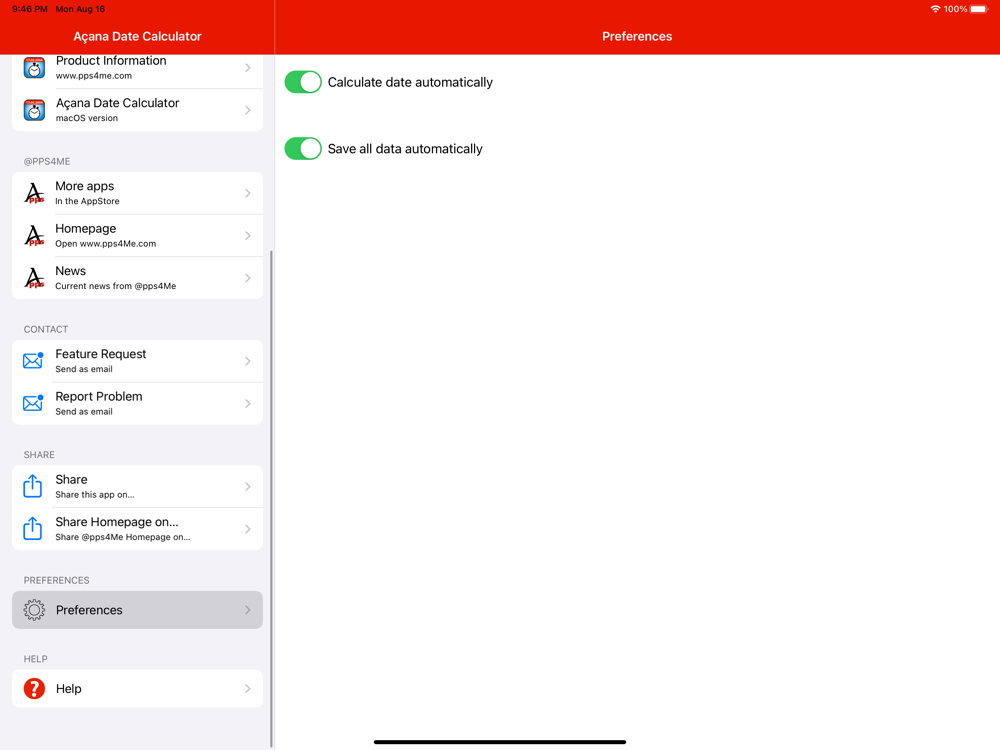
Task: Click the chevron on Feature Request row
Action: click(248, 361)
